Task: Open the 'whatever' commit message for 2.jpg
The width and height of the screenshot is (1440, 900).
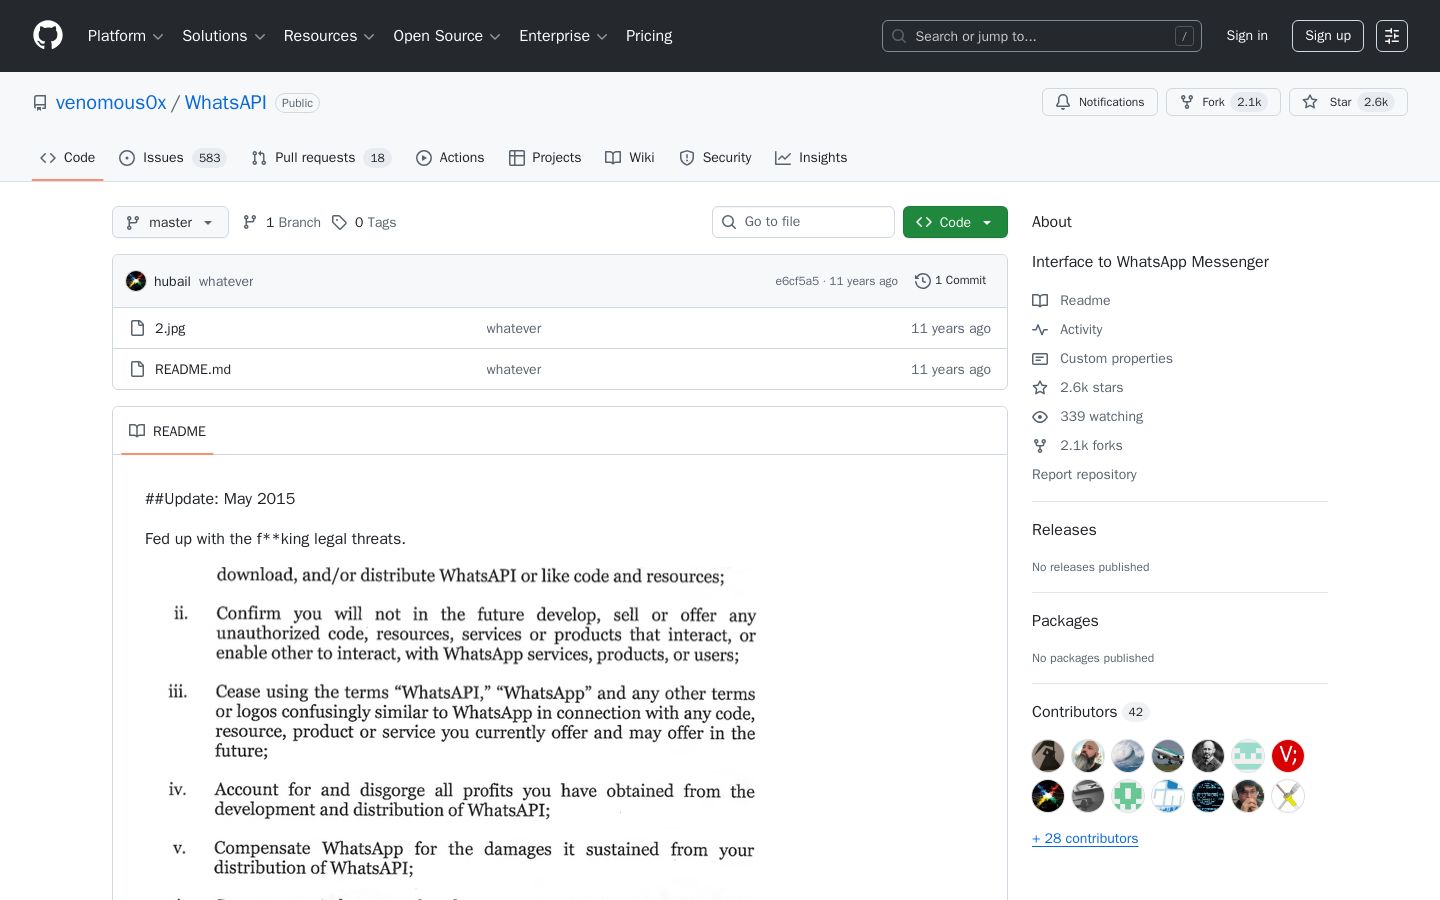Action: tap(514, 328)
